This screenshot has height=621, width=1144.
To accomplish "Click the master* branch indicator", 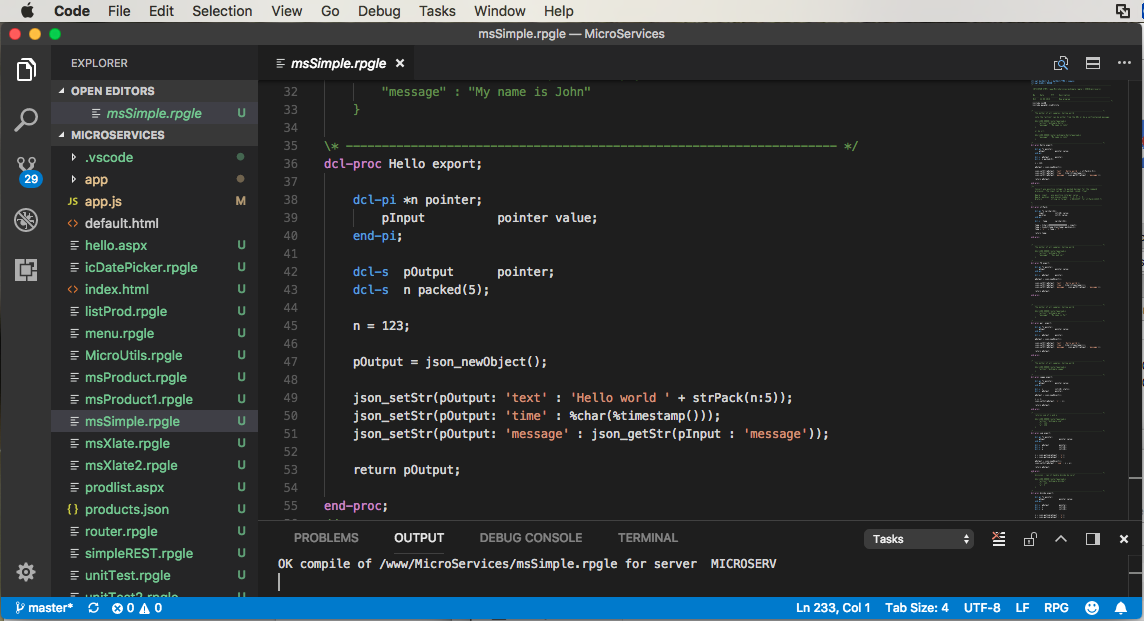I will click(x=45, y=608).
